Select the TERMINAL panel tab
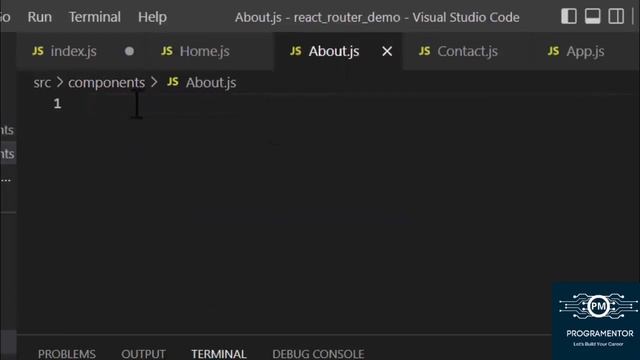The width and height of the screenshot is (640, 360). [219, 353]
